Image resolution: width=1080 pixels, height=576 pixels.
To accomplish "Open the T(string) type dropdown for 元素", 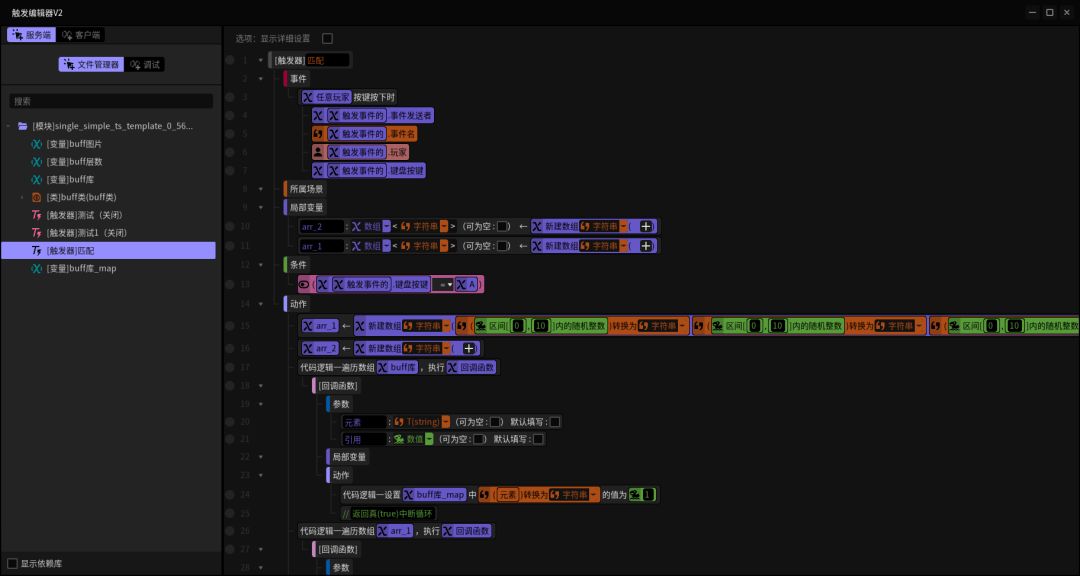I will [x=445, y=422].
